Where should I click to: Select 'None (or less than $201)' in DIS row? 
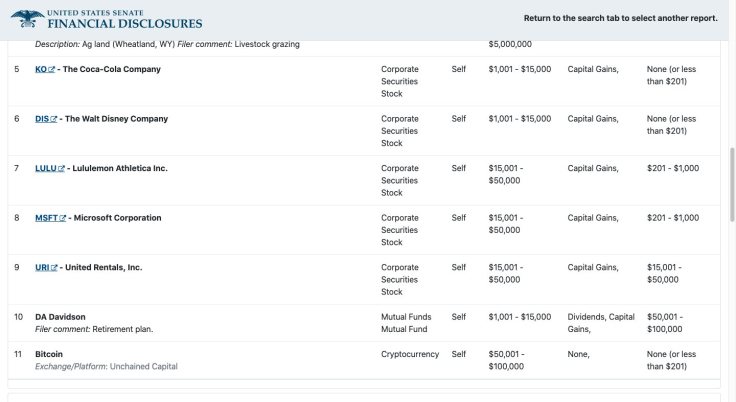pos(671,125)
